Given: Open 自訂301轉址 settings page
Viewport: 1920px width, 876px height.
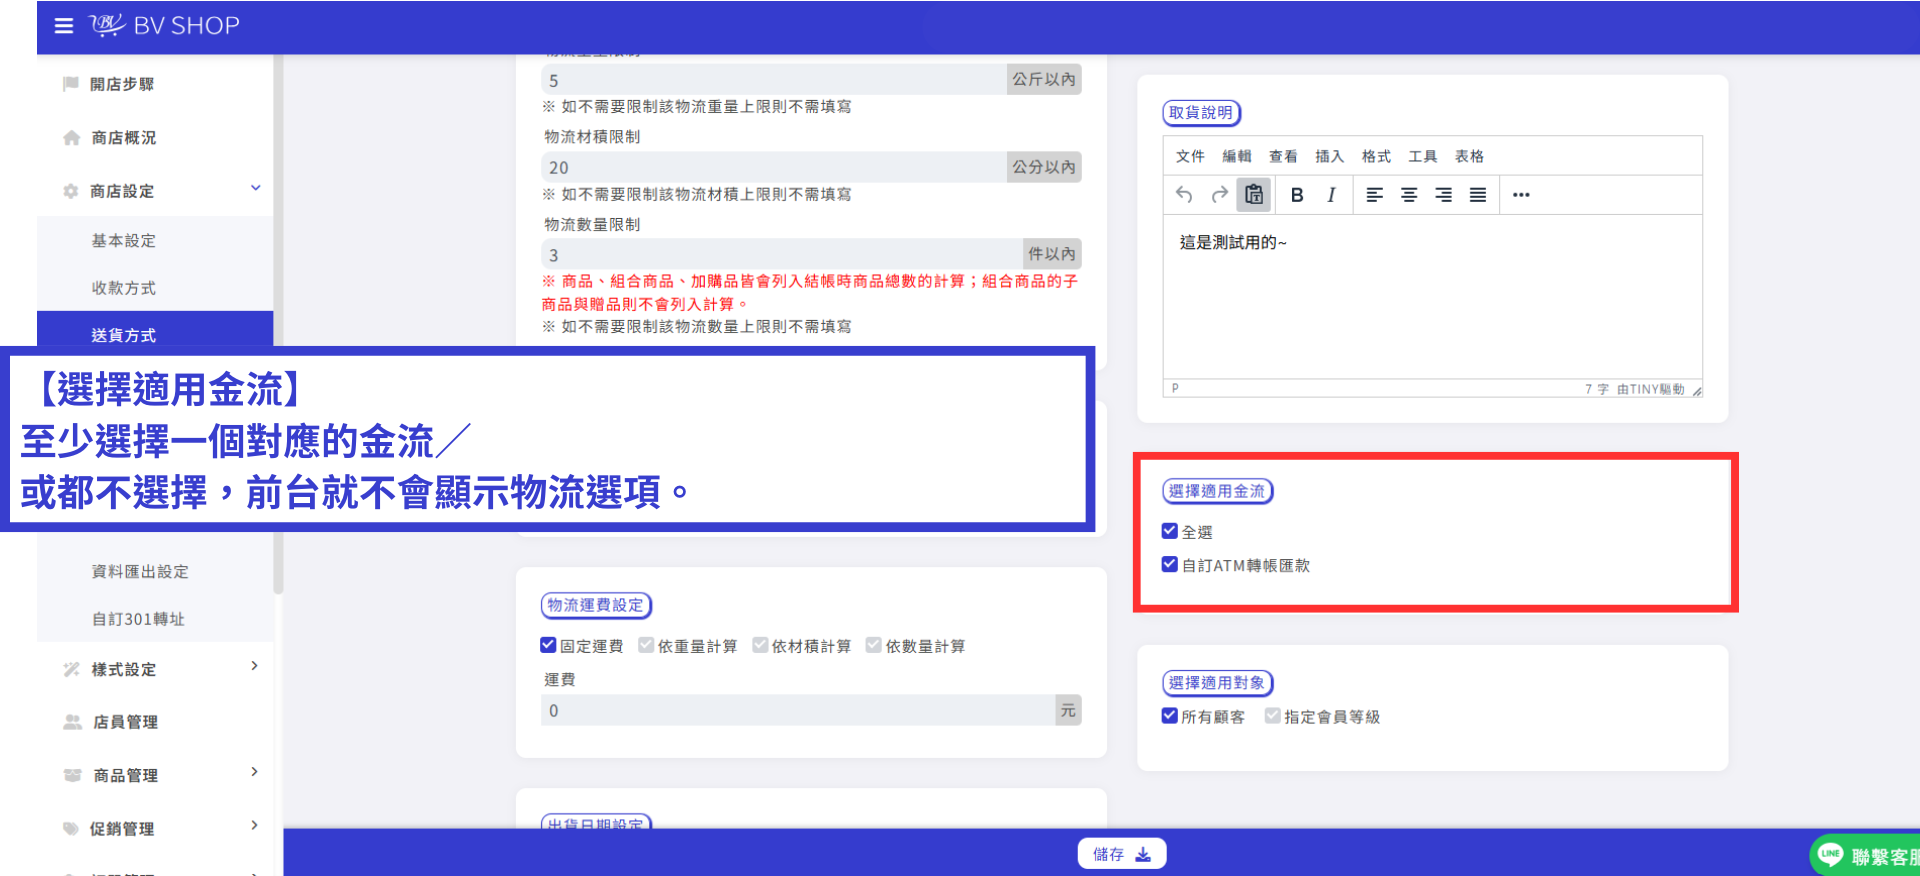Looking at the screenshot, I should coord(138,619).
